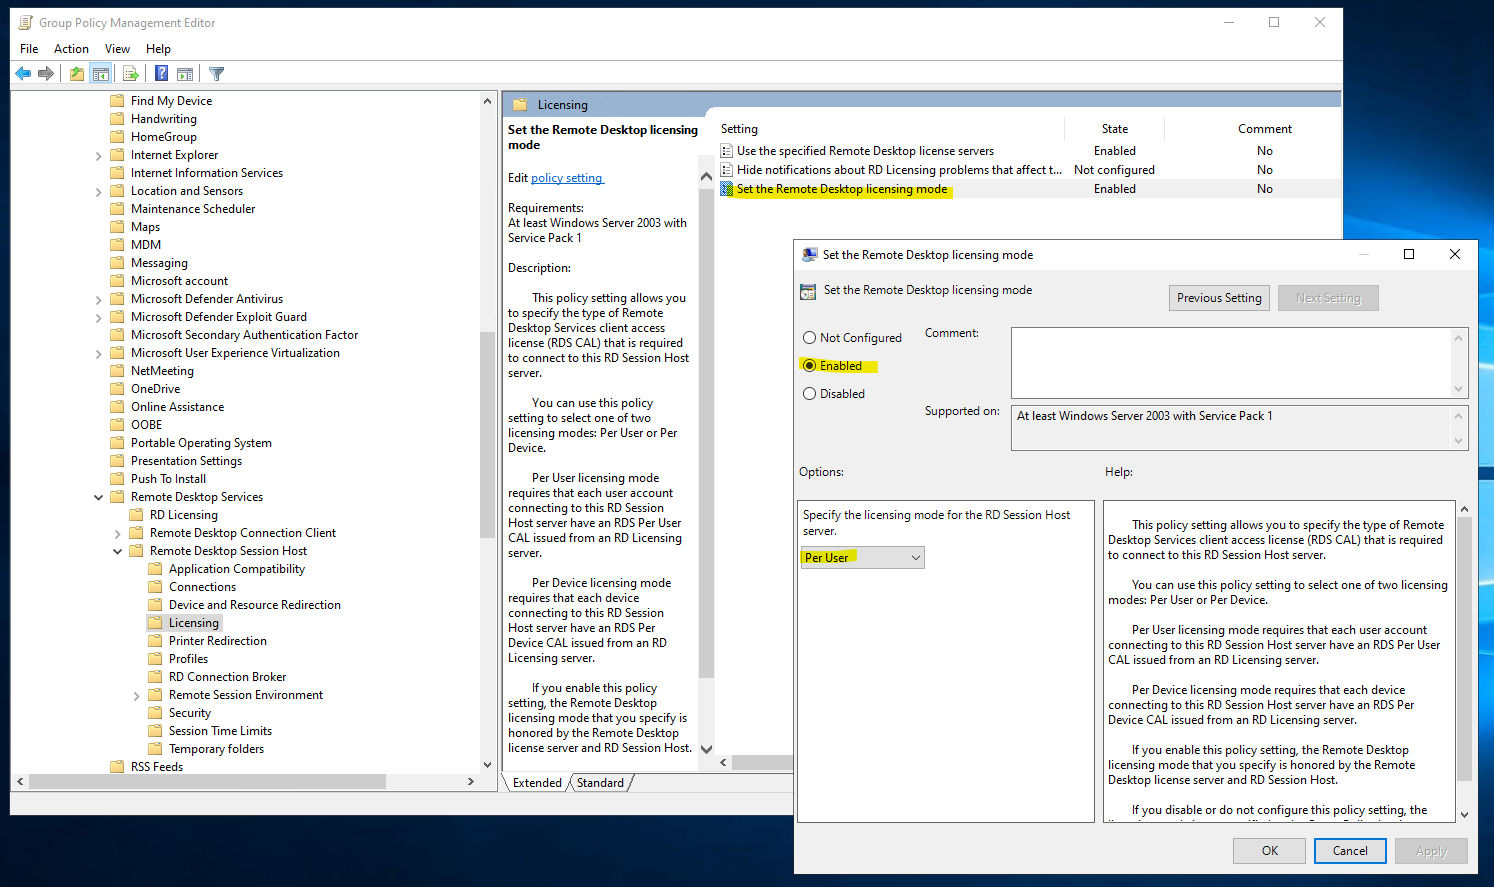Click the Group Policy Management Editor title icon
The image size is (1494, 887).
(26, 22)
